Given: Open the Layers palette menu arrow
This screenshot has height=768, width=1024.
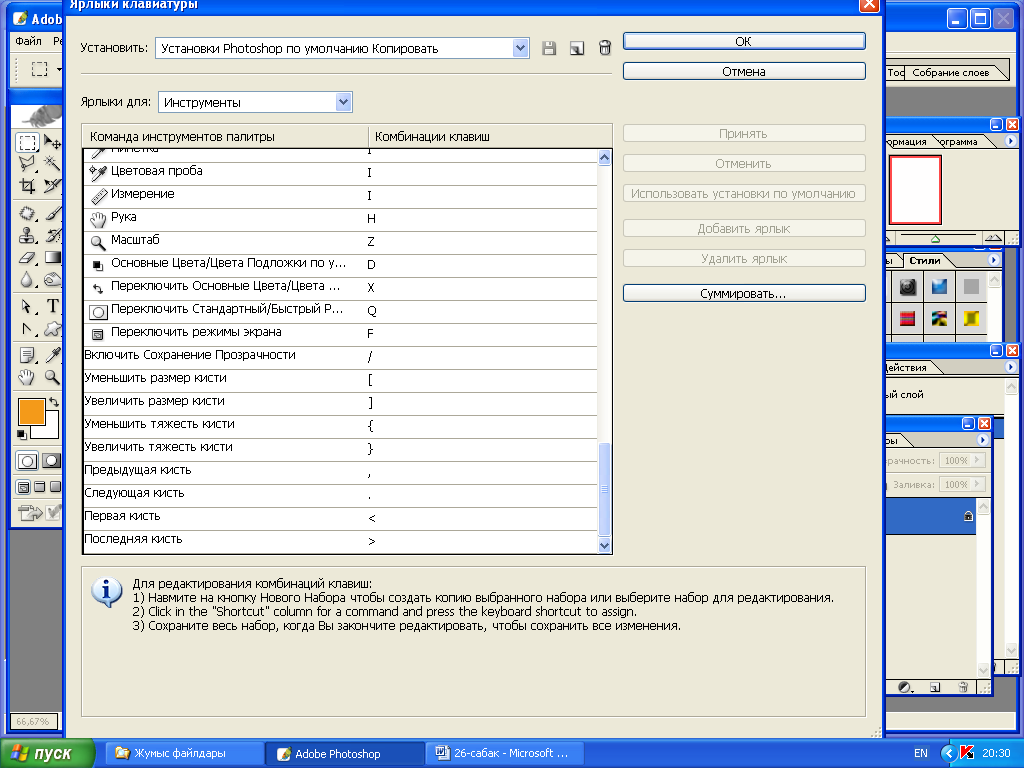Looking at the screenshot, I should pos(982,440).
